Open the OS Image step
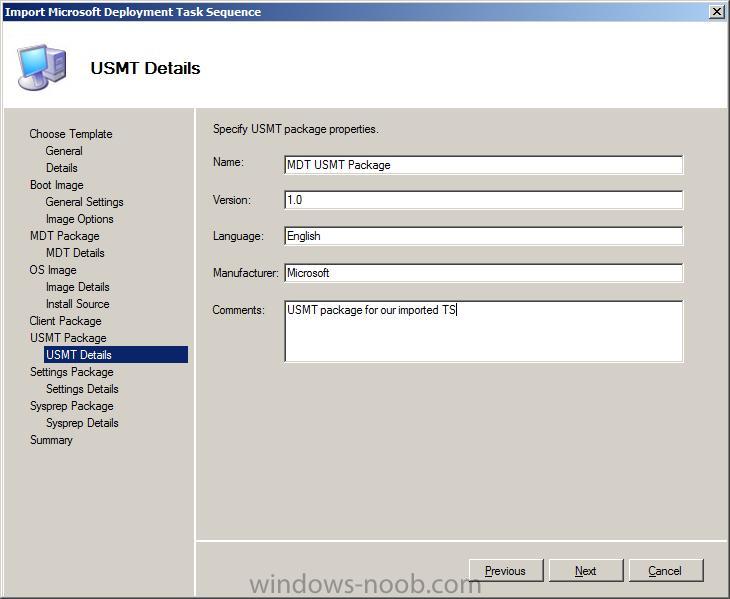 coord(53,270)
